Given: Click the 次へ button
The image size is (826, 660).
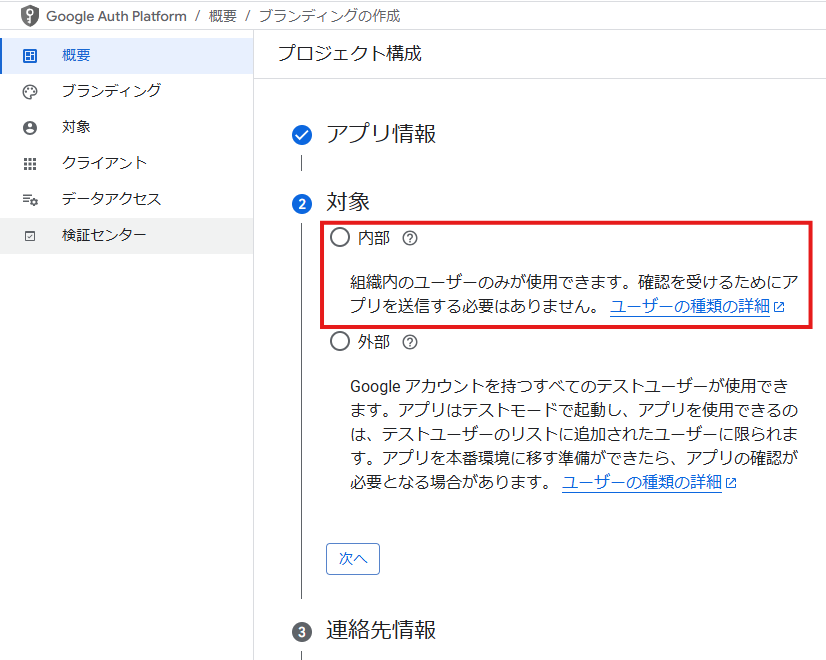Looking at the screenshot, I should click(352, 558).
